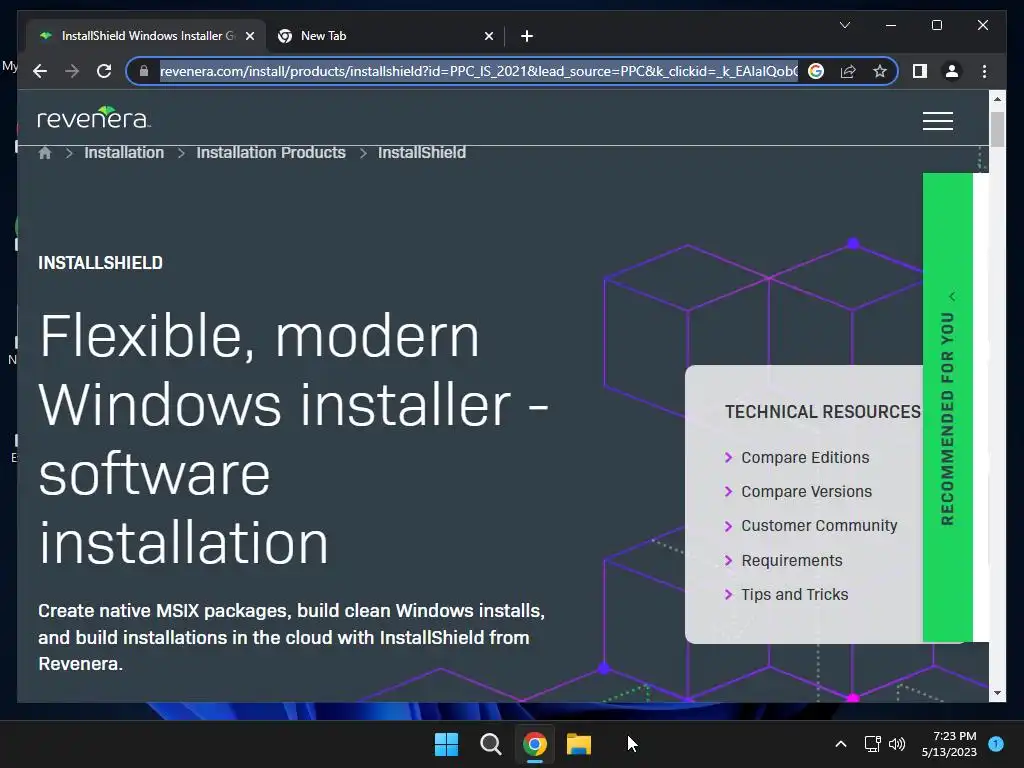Click the scrollbar down arrow
Viewport: 1024px width, 768px height.
pos(997,693)
